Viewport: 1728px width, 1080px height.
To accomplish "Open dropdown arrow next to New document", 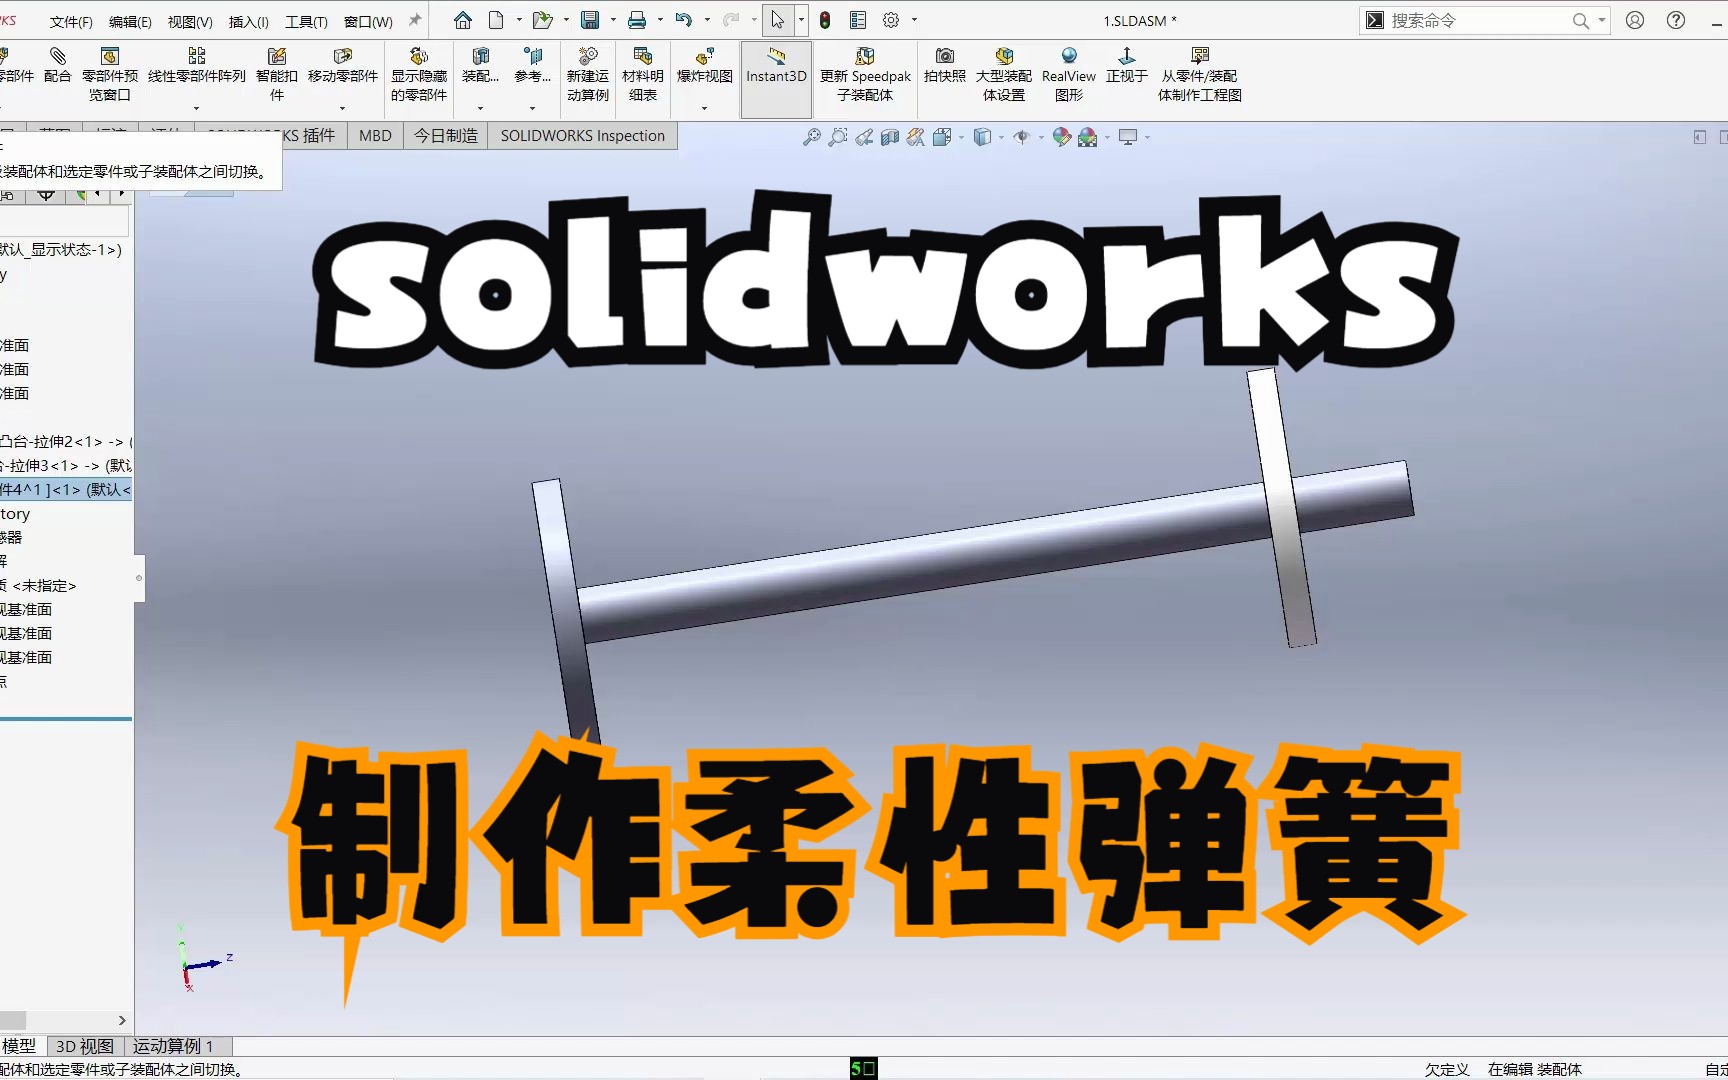I will 519,20.
